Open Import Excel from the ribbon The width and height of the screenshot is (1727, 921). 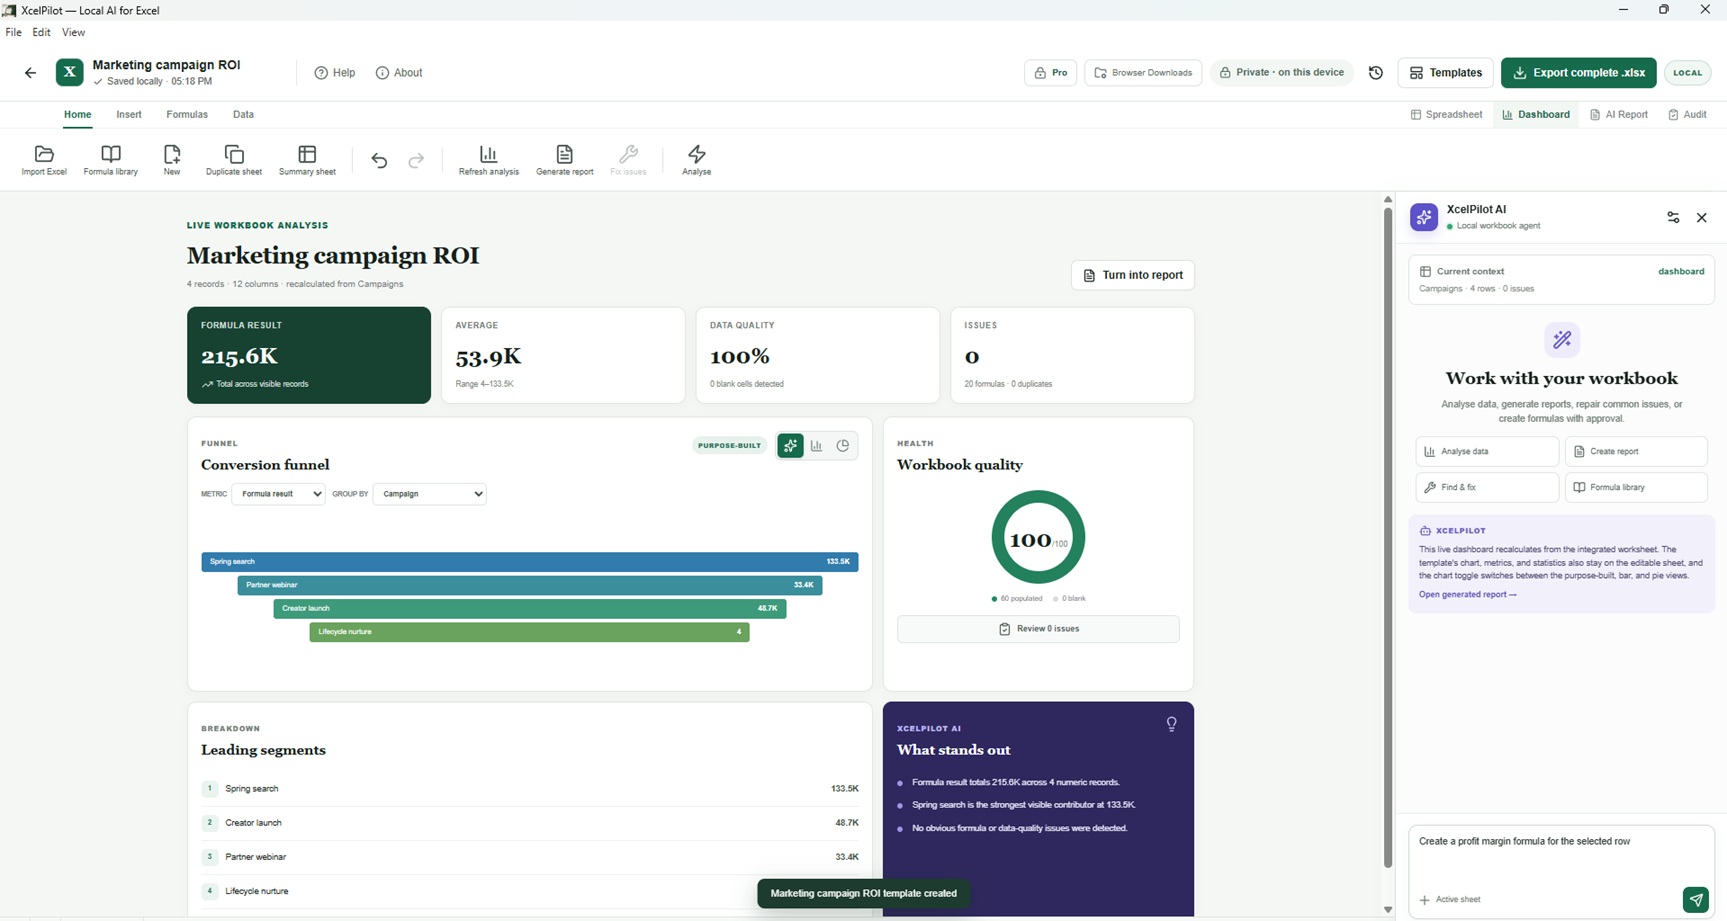click(x=44, y=160)
